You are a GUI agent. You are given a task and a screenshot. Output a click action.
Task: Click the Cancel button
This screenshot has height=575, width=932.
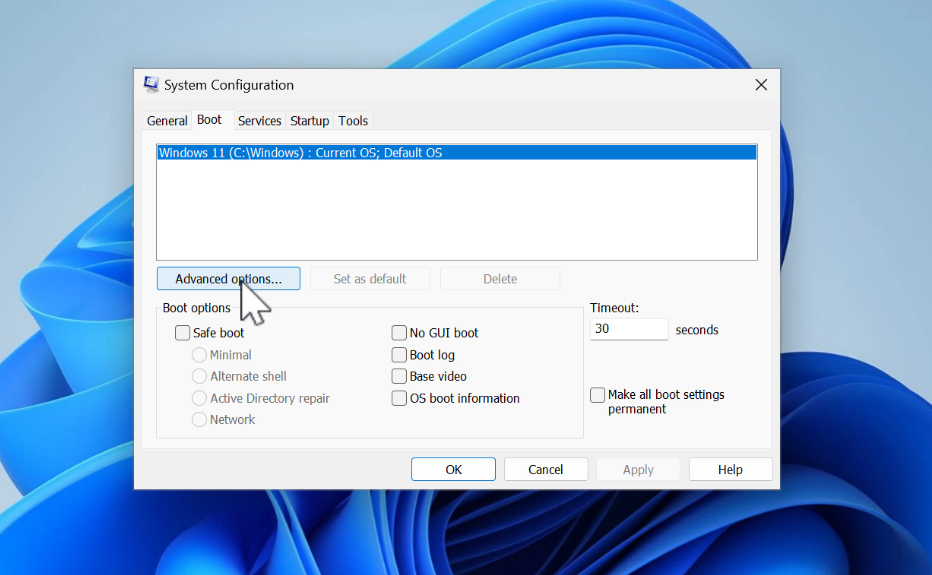click(546, 469)
